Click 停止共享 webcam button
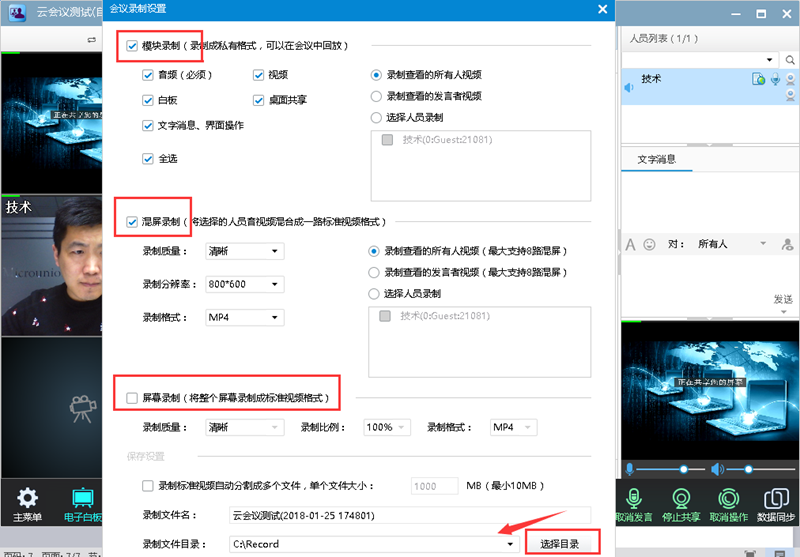Viewport: 800px width, 557px height. click(x=681, y=505)
